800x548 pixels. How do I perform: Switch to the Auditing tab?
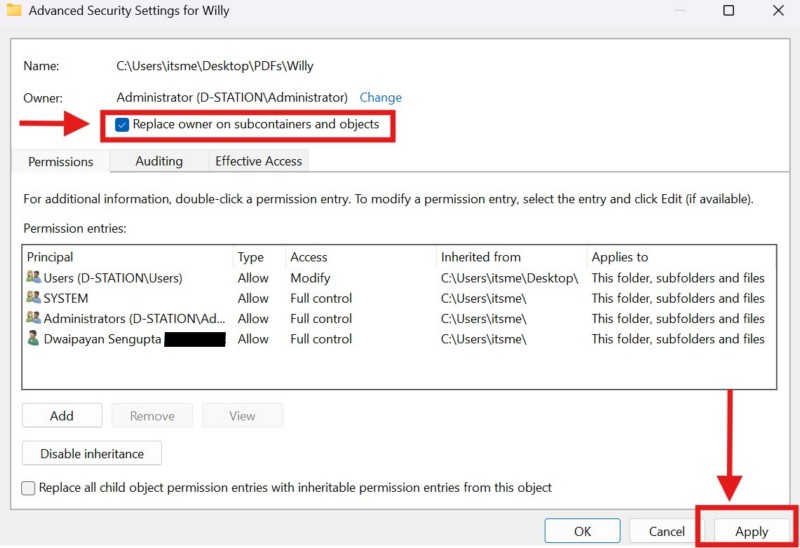coord(159,161)
